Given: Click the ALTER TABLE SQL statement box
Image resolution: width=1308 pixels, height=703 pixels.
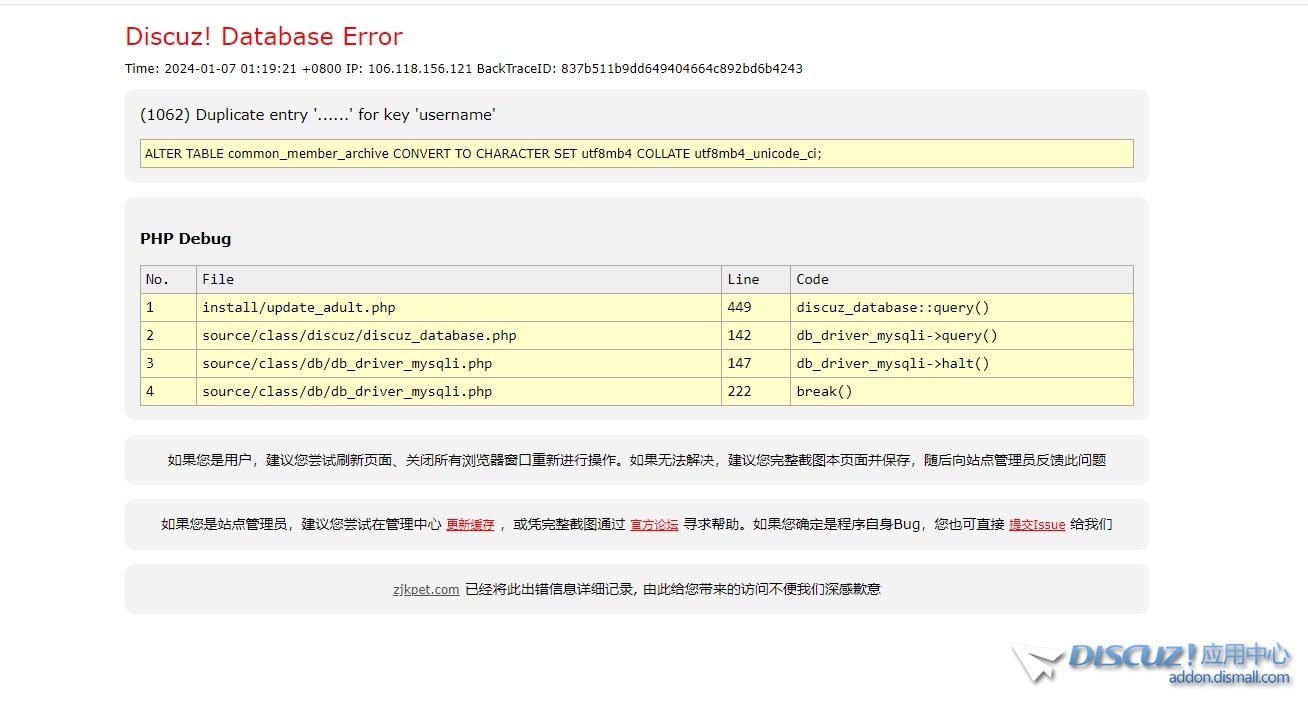Looking at the screenshot, I should click(x=636, y=154).
